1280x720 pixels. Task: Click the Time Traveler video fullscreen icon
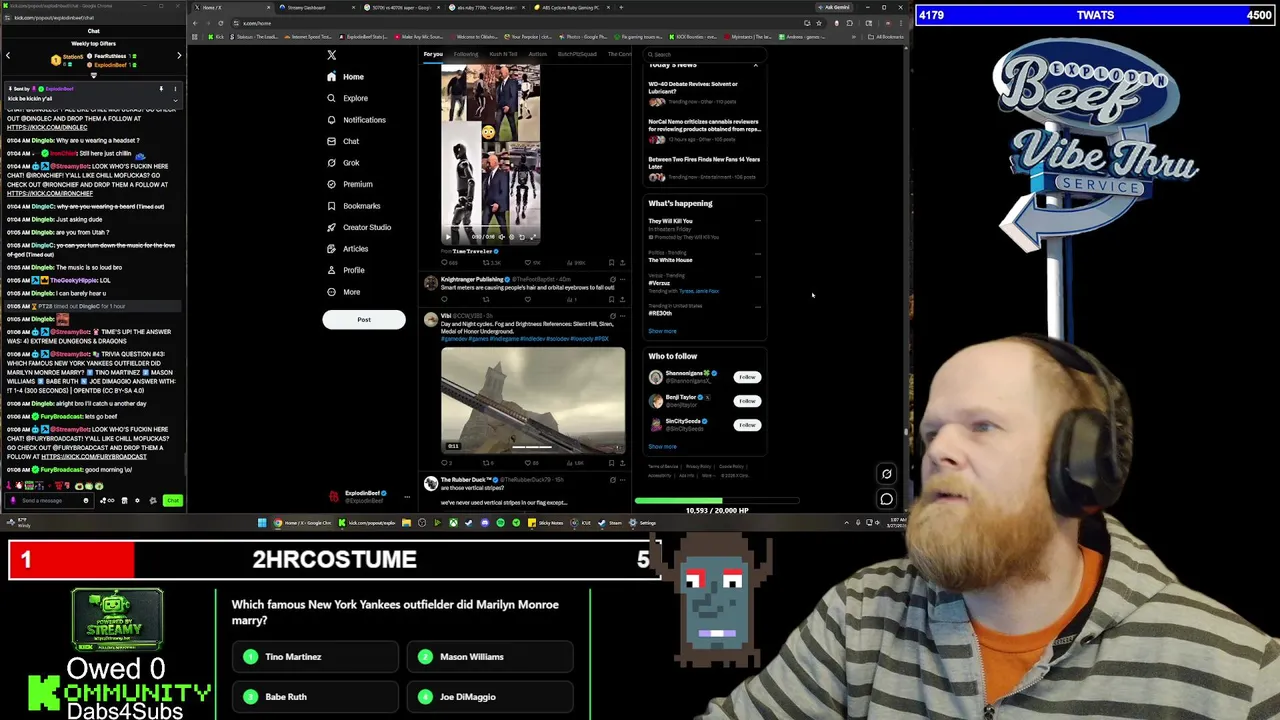(x=533, y=237)
